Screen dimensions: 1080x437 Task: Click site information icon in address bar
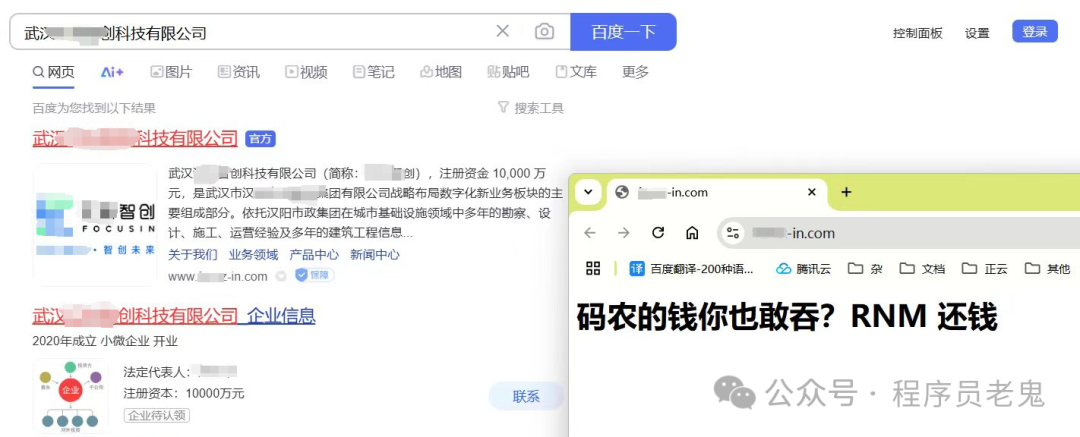point(733,233)
